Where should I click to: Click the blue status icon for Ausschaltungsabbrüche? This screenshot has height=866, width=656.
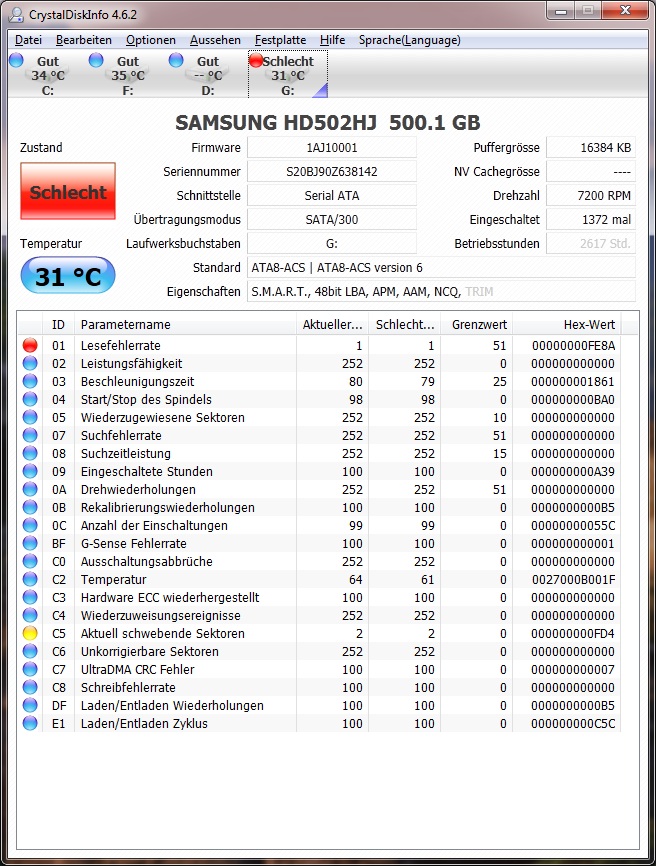coord(30,561)
